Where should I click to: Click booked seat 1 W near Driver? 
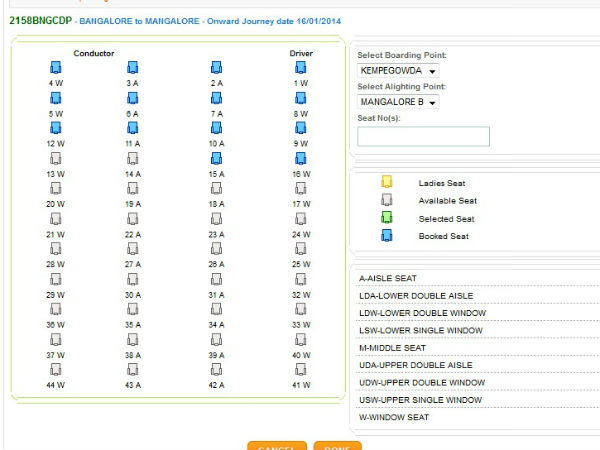301,68
